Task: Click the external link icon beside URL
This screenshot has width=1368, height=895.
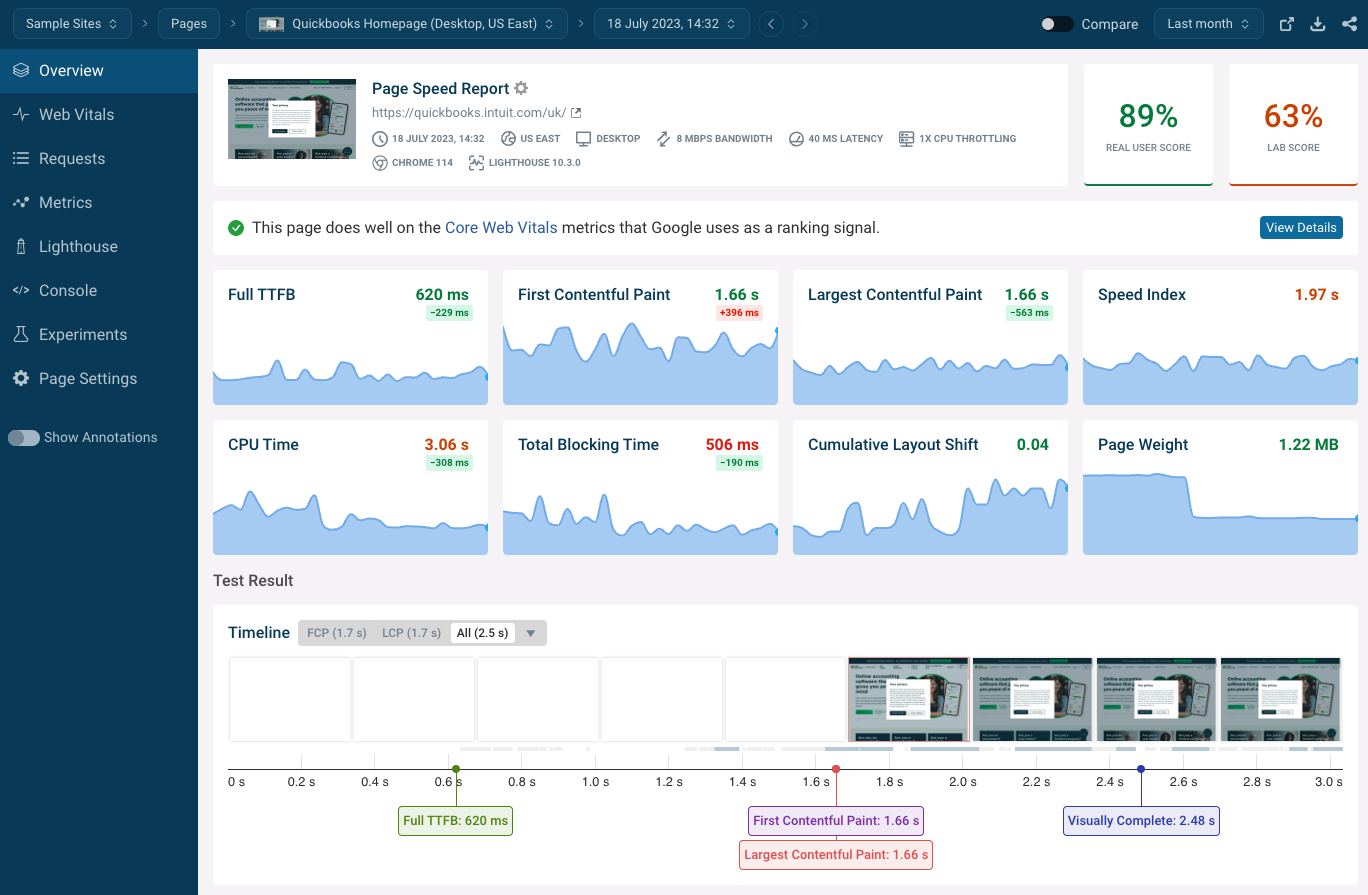Action: [x=576, y=113]
